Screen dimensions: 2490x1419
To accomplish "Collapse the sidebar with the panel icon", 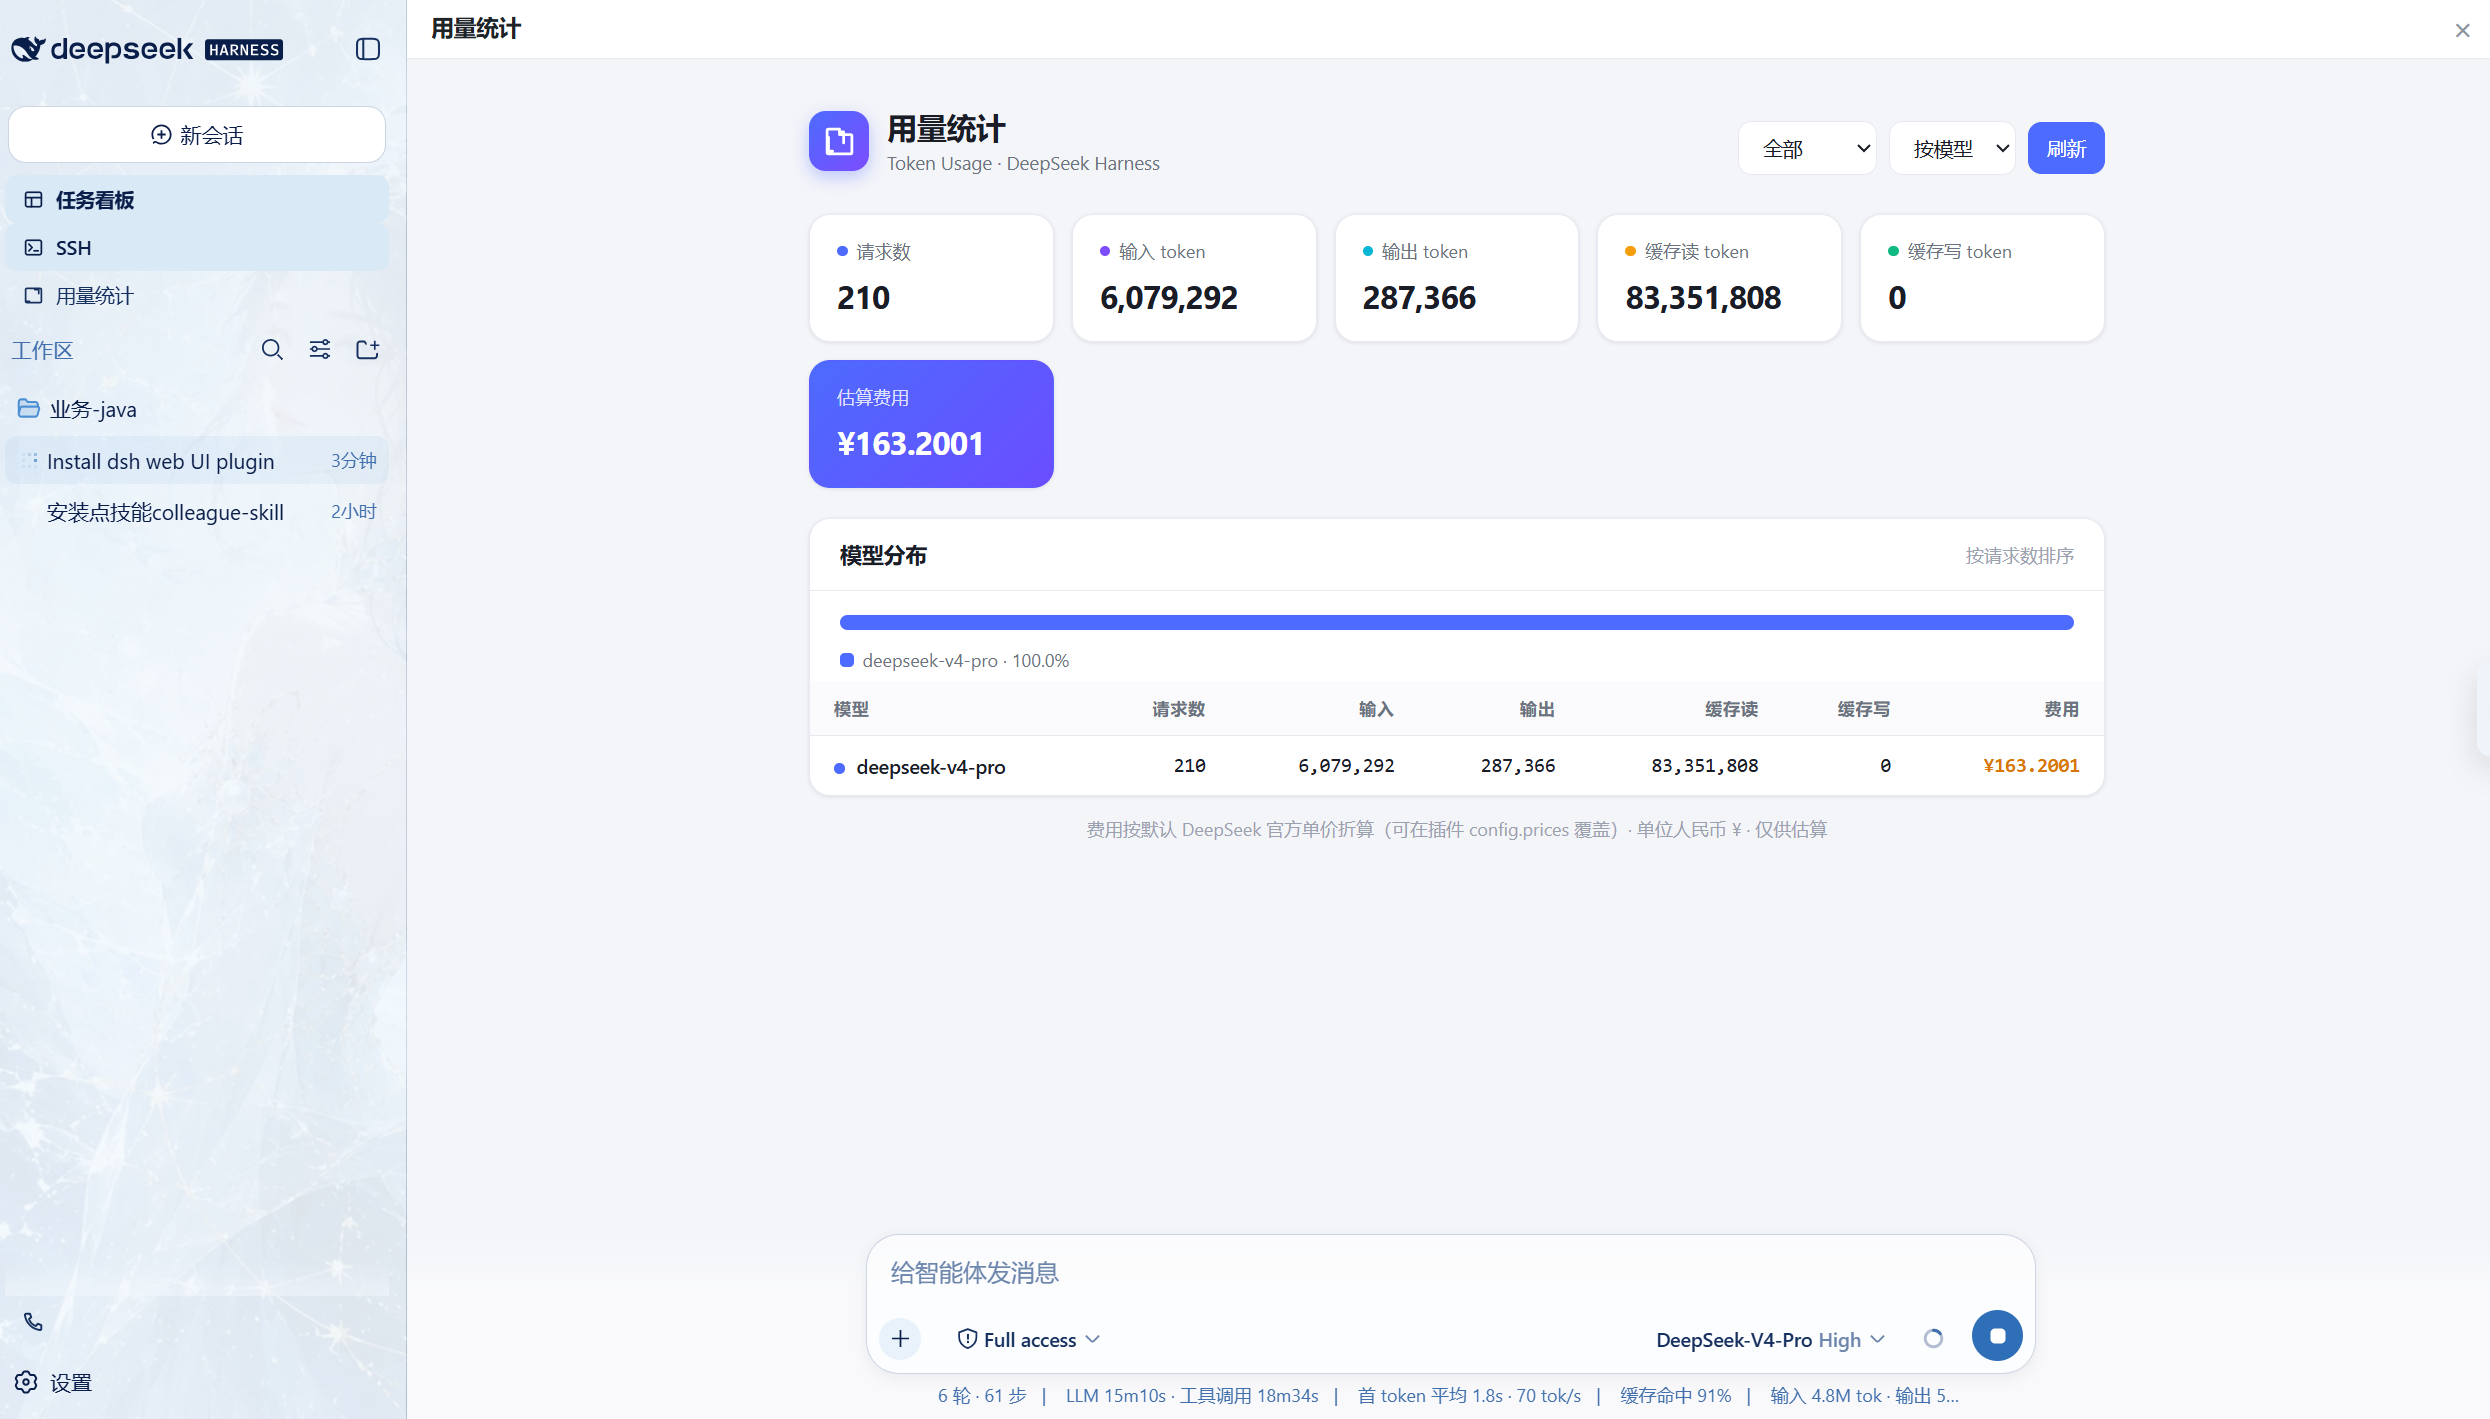I will 368,49.
